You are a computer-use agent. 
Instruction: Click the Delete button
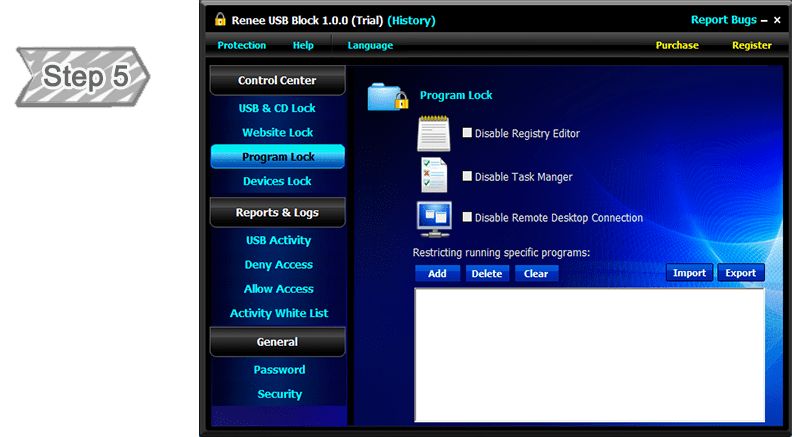pos(487,273)
